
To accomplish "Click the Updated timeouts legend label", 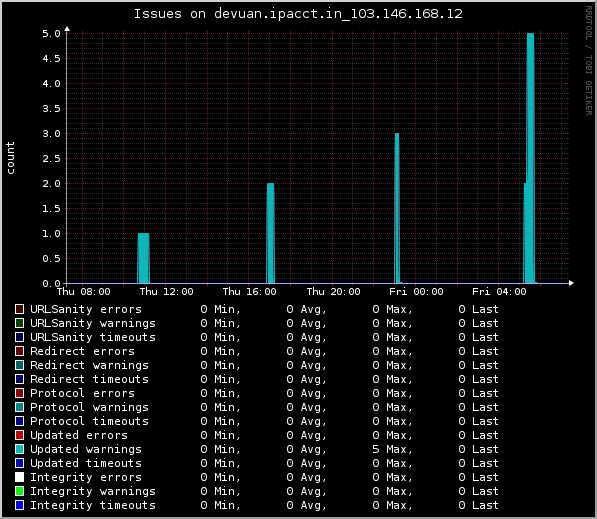I will [x=86, y=463].
